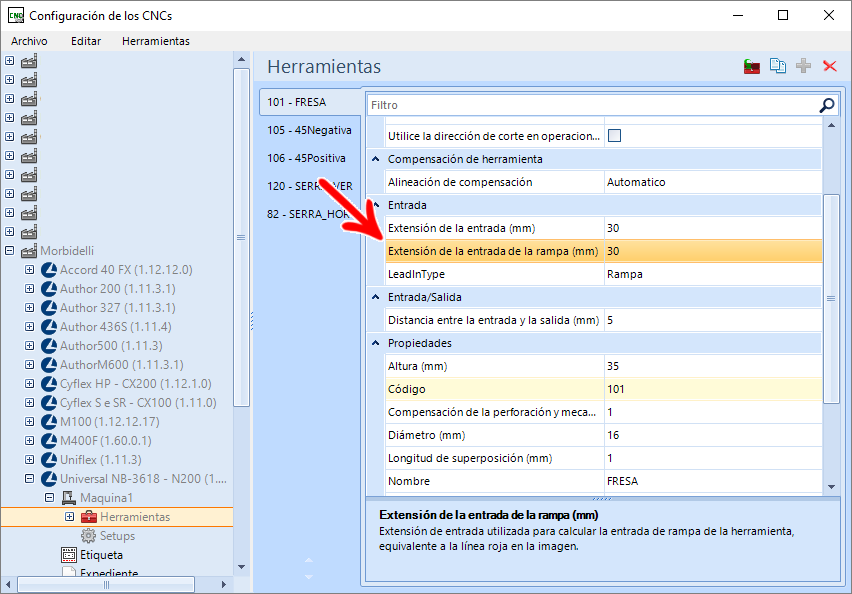Click 'Distancia entre la entrada y la salida' value 5
This screenshot has height=594, width=852.
[713, 320]
